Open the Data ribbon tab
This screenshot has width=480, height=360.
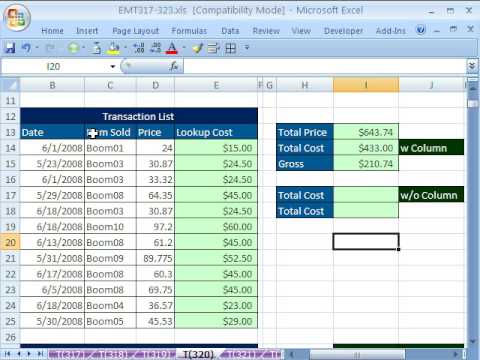point(230,31)
